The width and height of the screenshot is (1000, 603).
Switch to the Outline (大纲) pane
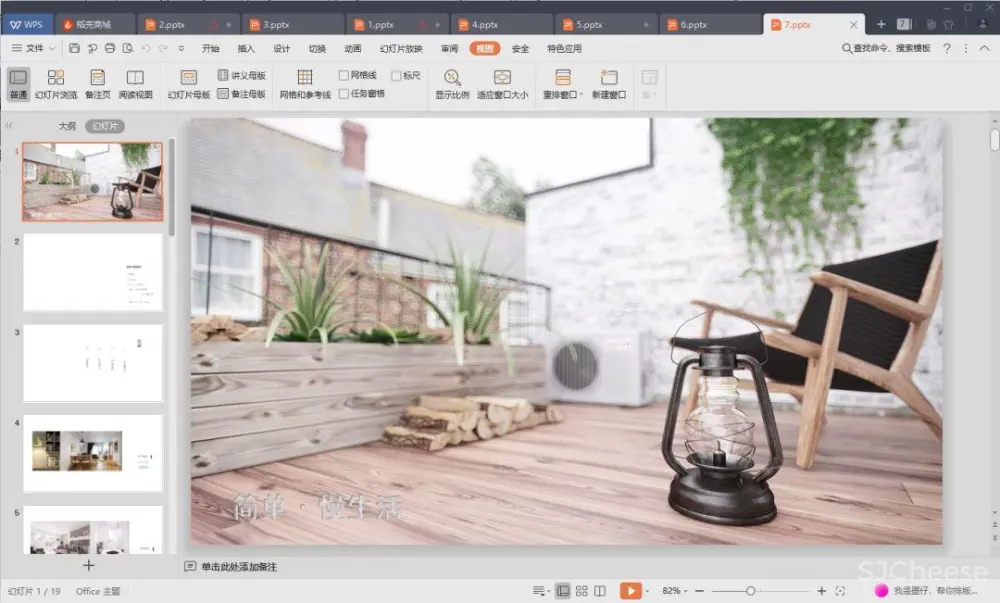pos(67,126)
